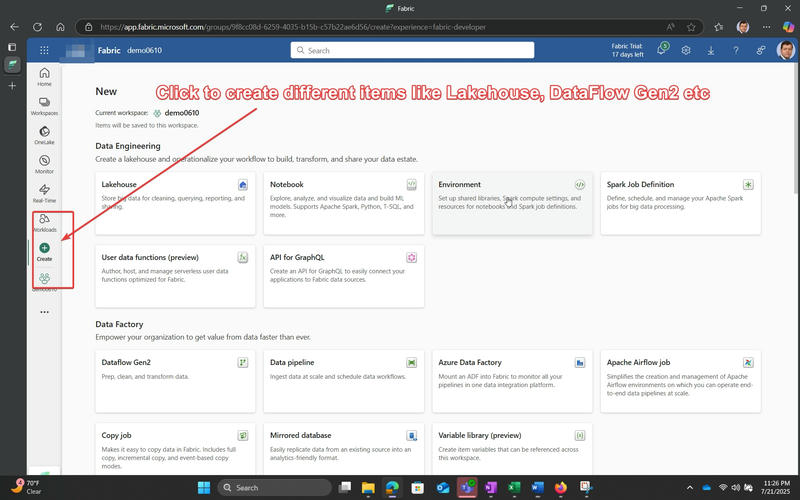The image size is (800, 500).
Task: Open Edge settings and more ellipsis
Action: [x=766, y=27]
